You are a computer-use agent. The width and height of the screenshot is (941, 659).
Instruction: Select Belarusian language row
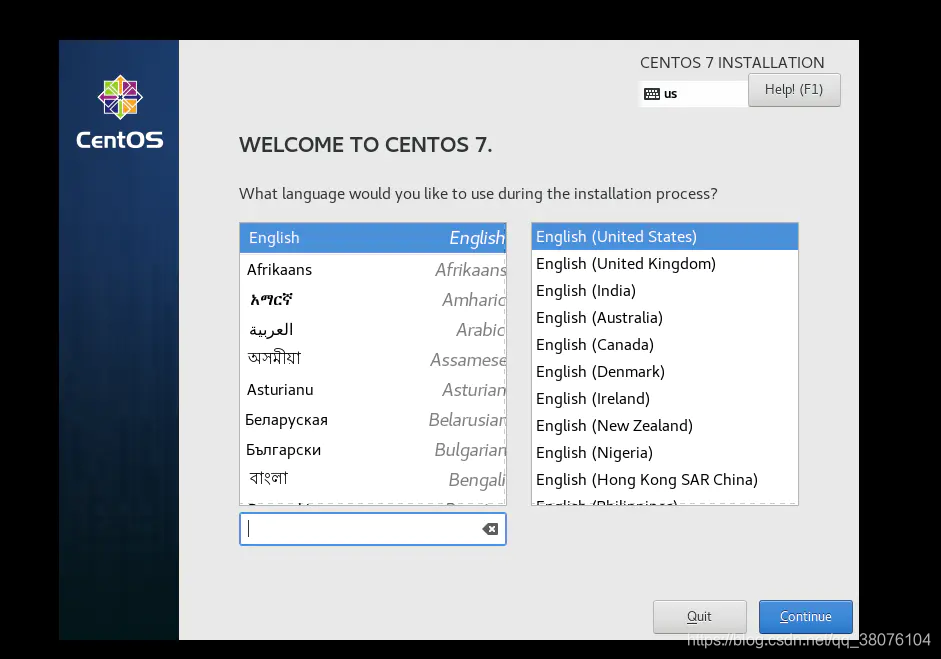point(373,420)
